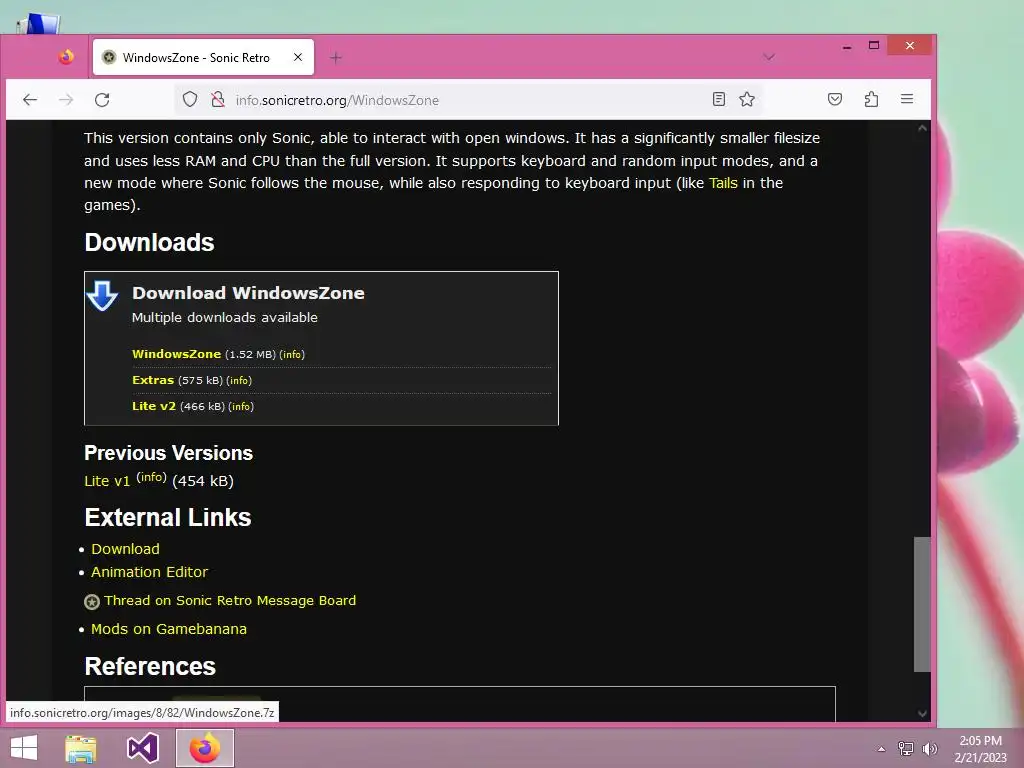1024x768 pixels.
Task: Click the "Download WindowsZone" box title
Action: [x=248, y=293]
